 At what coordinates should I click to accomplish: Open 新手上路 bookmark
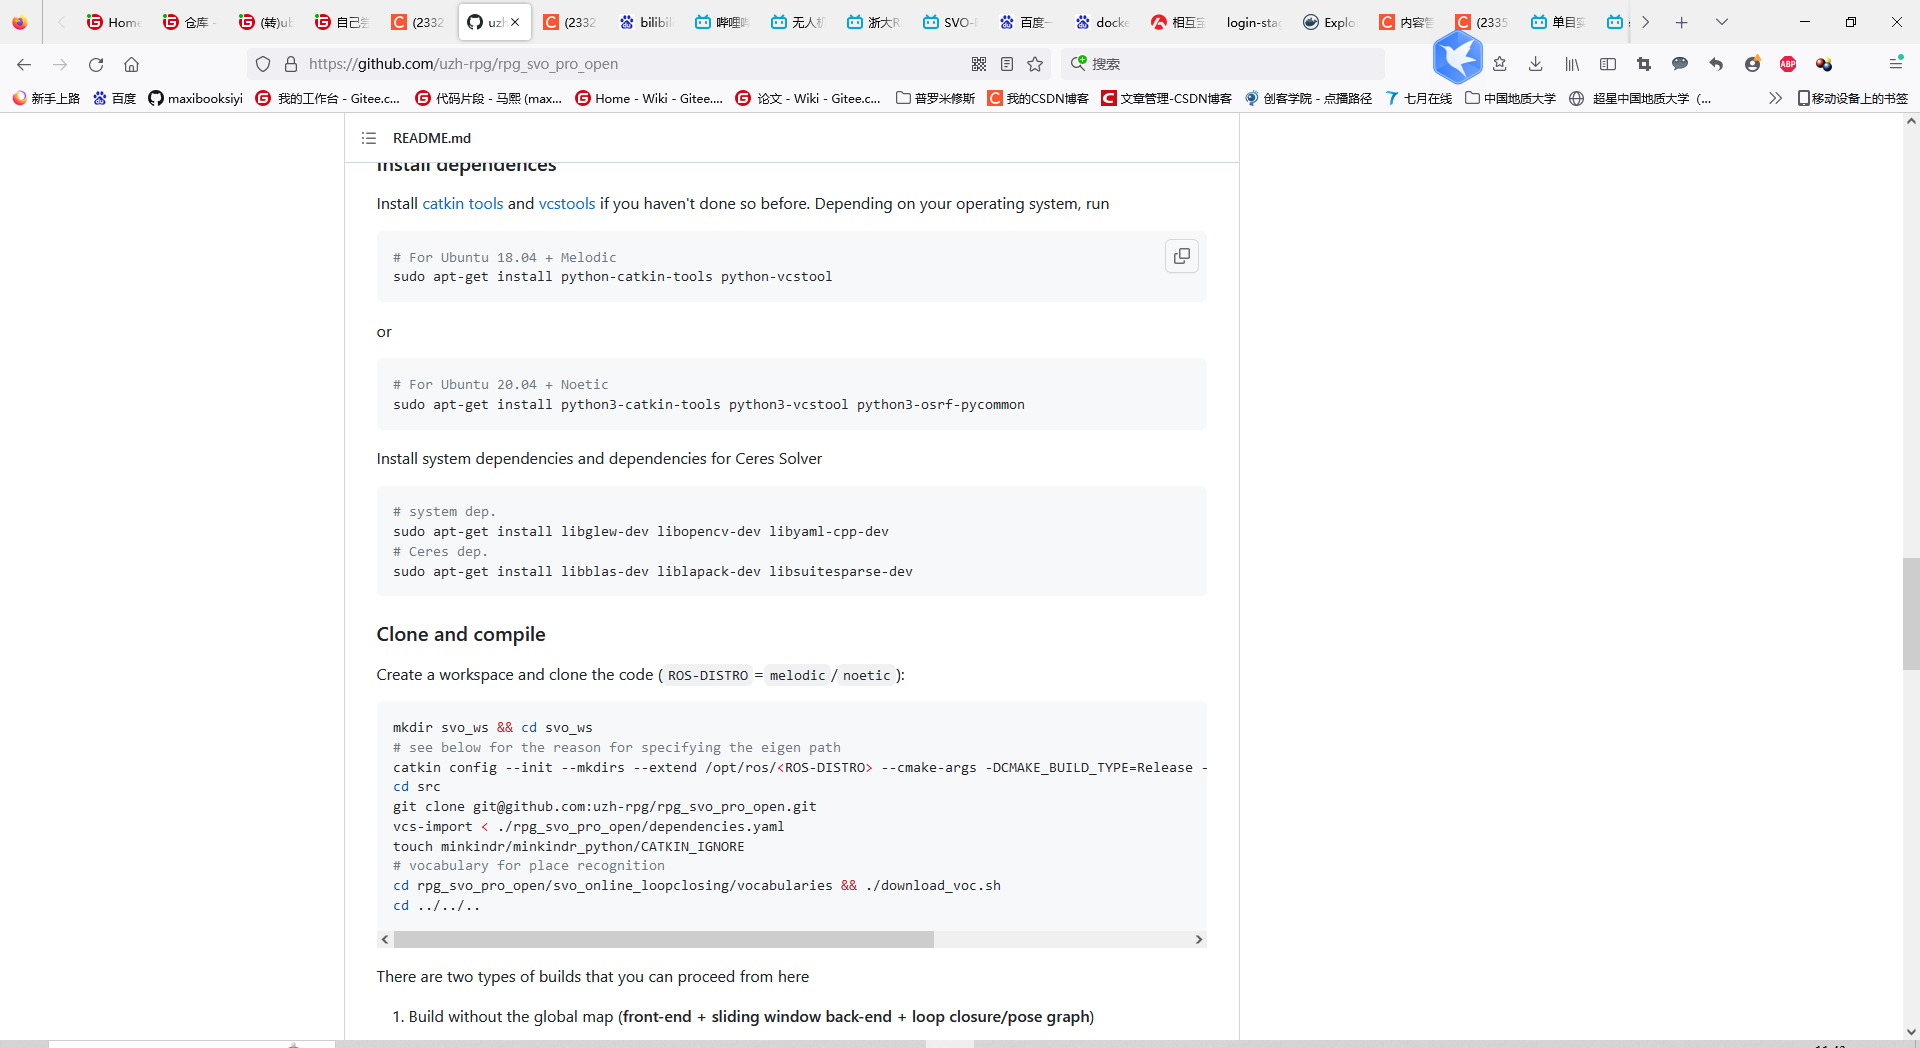pos(46,98)
